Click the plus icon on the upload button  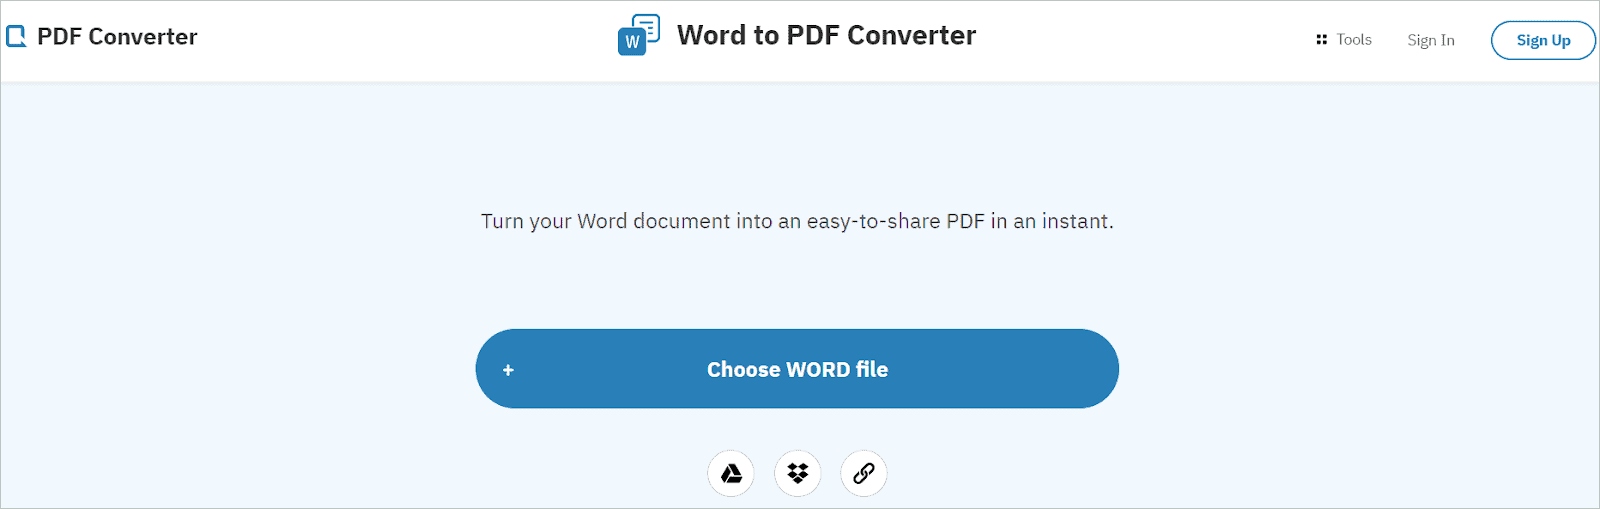point(508,370)
